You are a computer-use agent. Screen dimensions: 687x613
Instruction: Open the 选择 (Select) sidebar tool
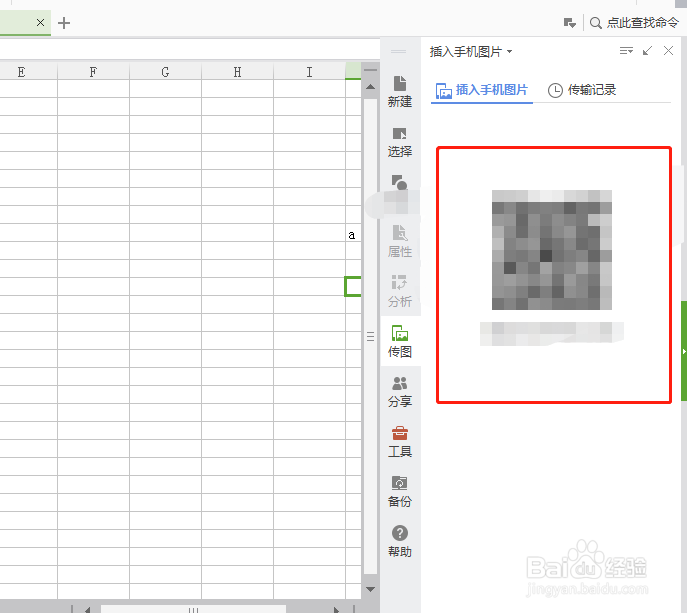pos(400,142)
